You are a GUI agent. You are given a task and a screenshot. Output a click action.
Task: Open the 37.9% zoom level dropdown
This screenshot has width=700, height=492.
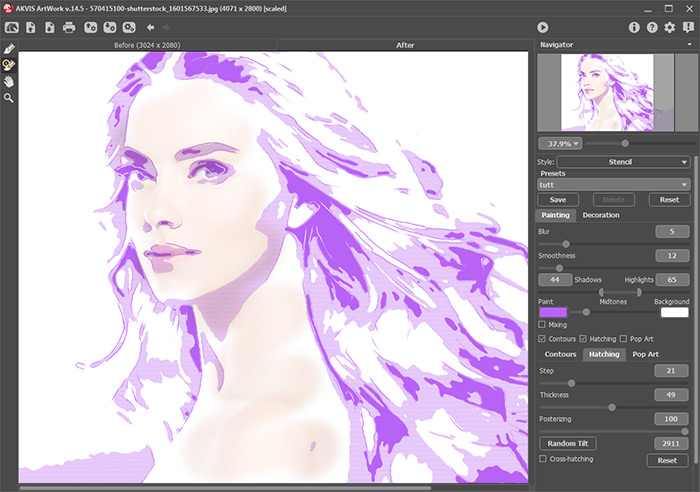click(x=561, y=143)
